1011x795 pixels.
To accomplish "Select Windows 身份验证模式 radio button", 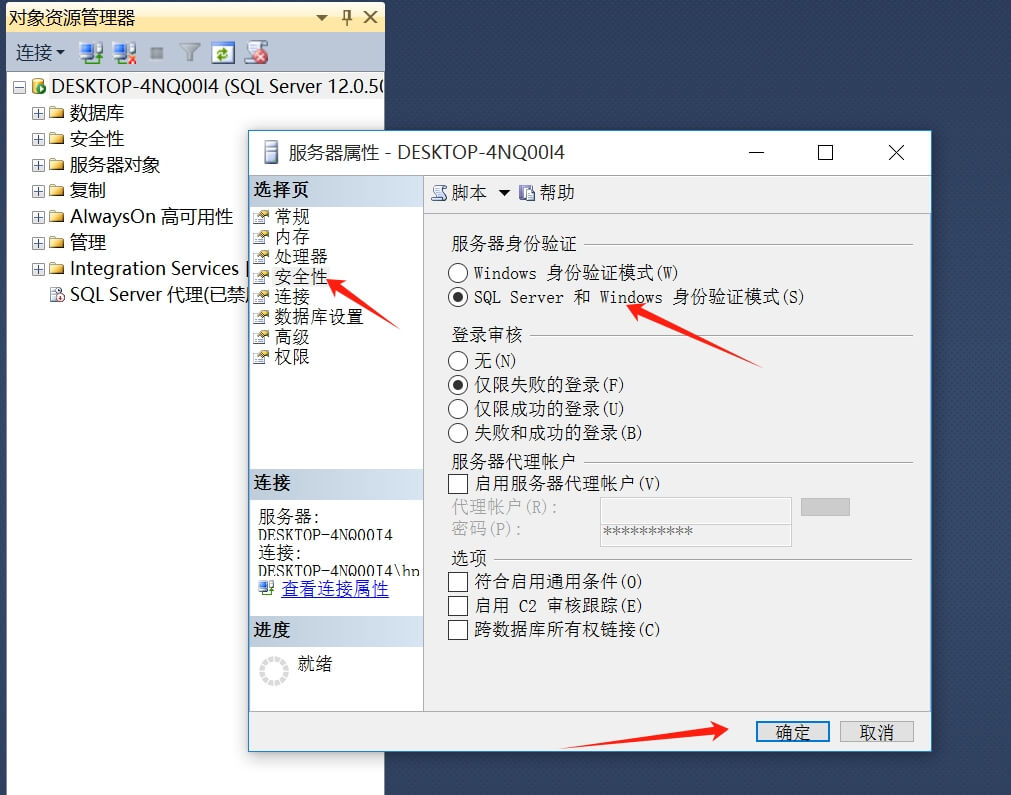I will (458, 273).
